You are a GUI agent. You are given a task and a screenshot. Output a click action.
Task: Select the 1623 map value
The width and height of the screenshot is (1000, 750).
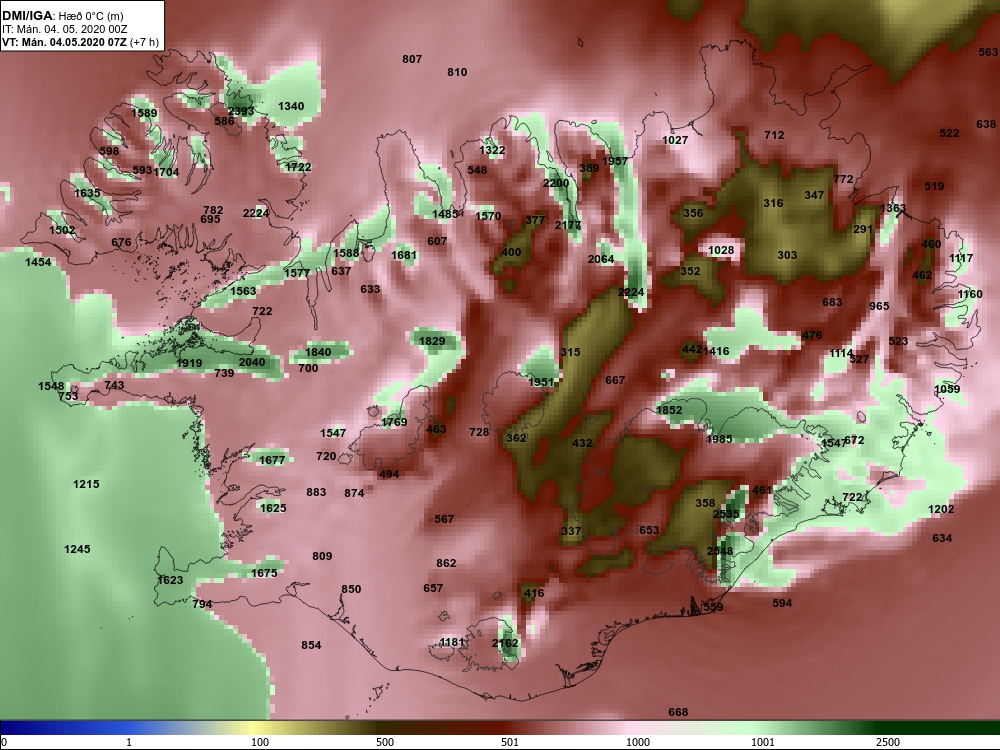[x=170, y=580]
